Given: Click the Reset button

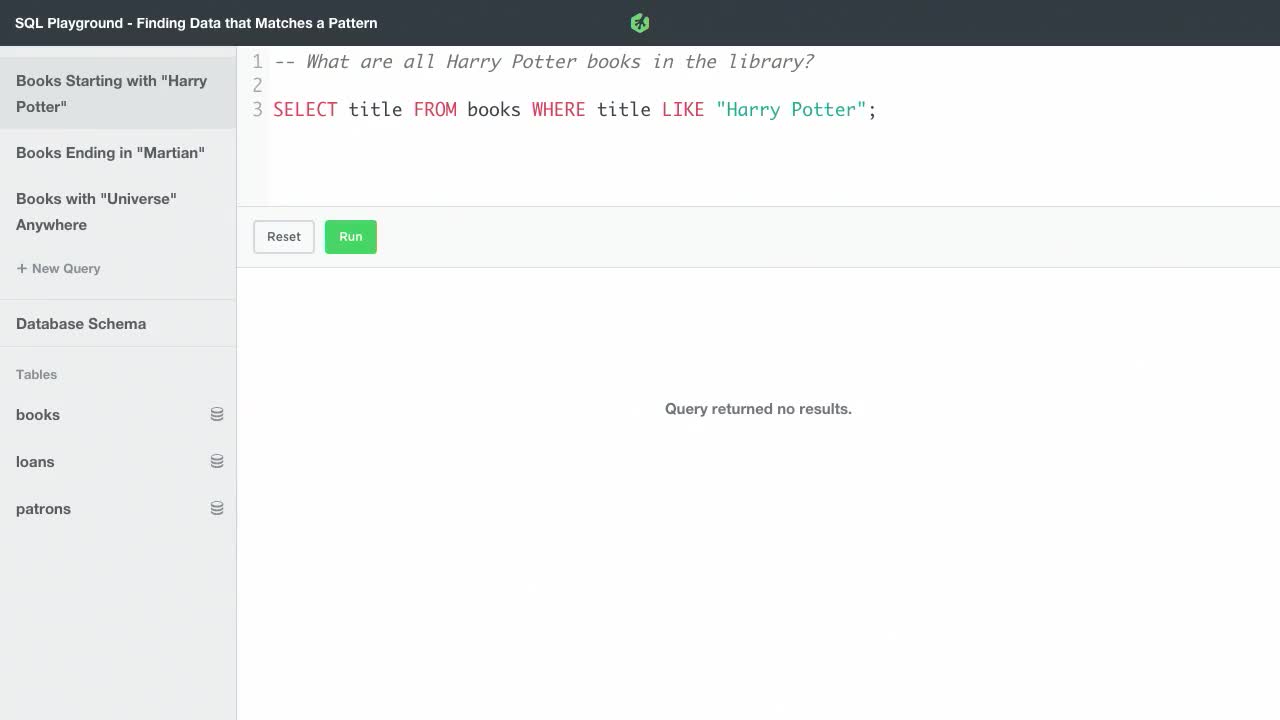Looking at the screenshot, I should (283, 236).
